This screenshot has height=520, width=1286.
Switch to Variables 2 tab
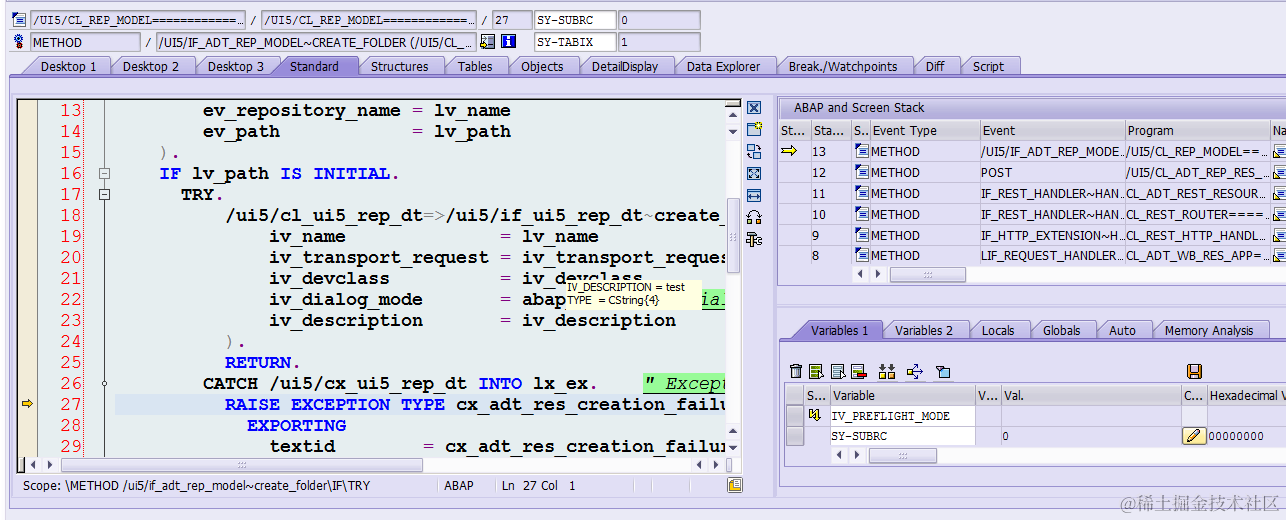pos(924,330)
